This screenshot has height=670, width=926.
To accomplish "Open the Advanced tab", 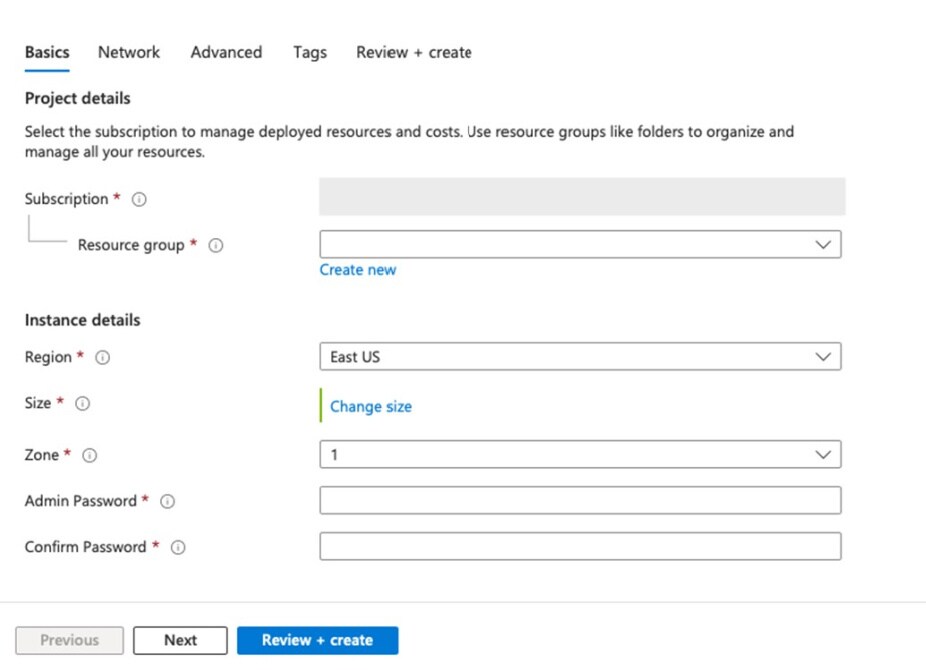I will (x=226, y=52).
